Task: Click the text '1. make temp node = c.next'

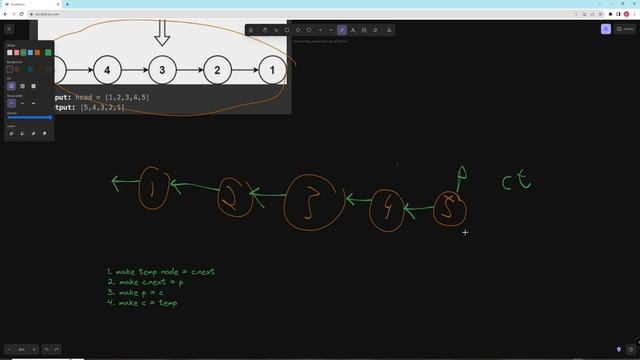Action: pyautogui.click(x=161, y=272)
